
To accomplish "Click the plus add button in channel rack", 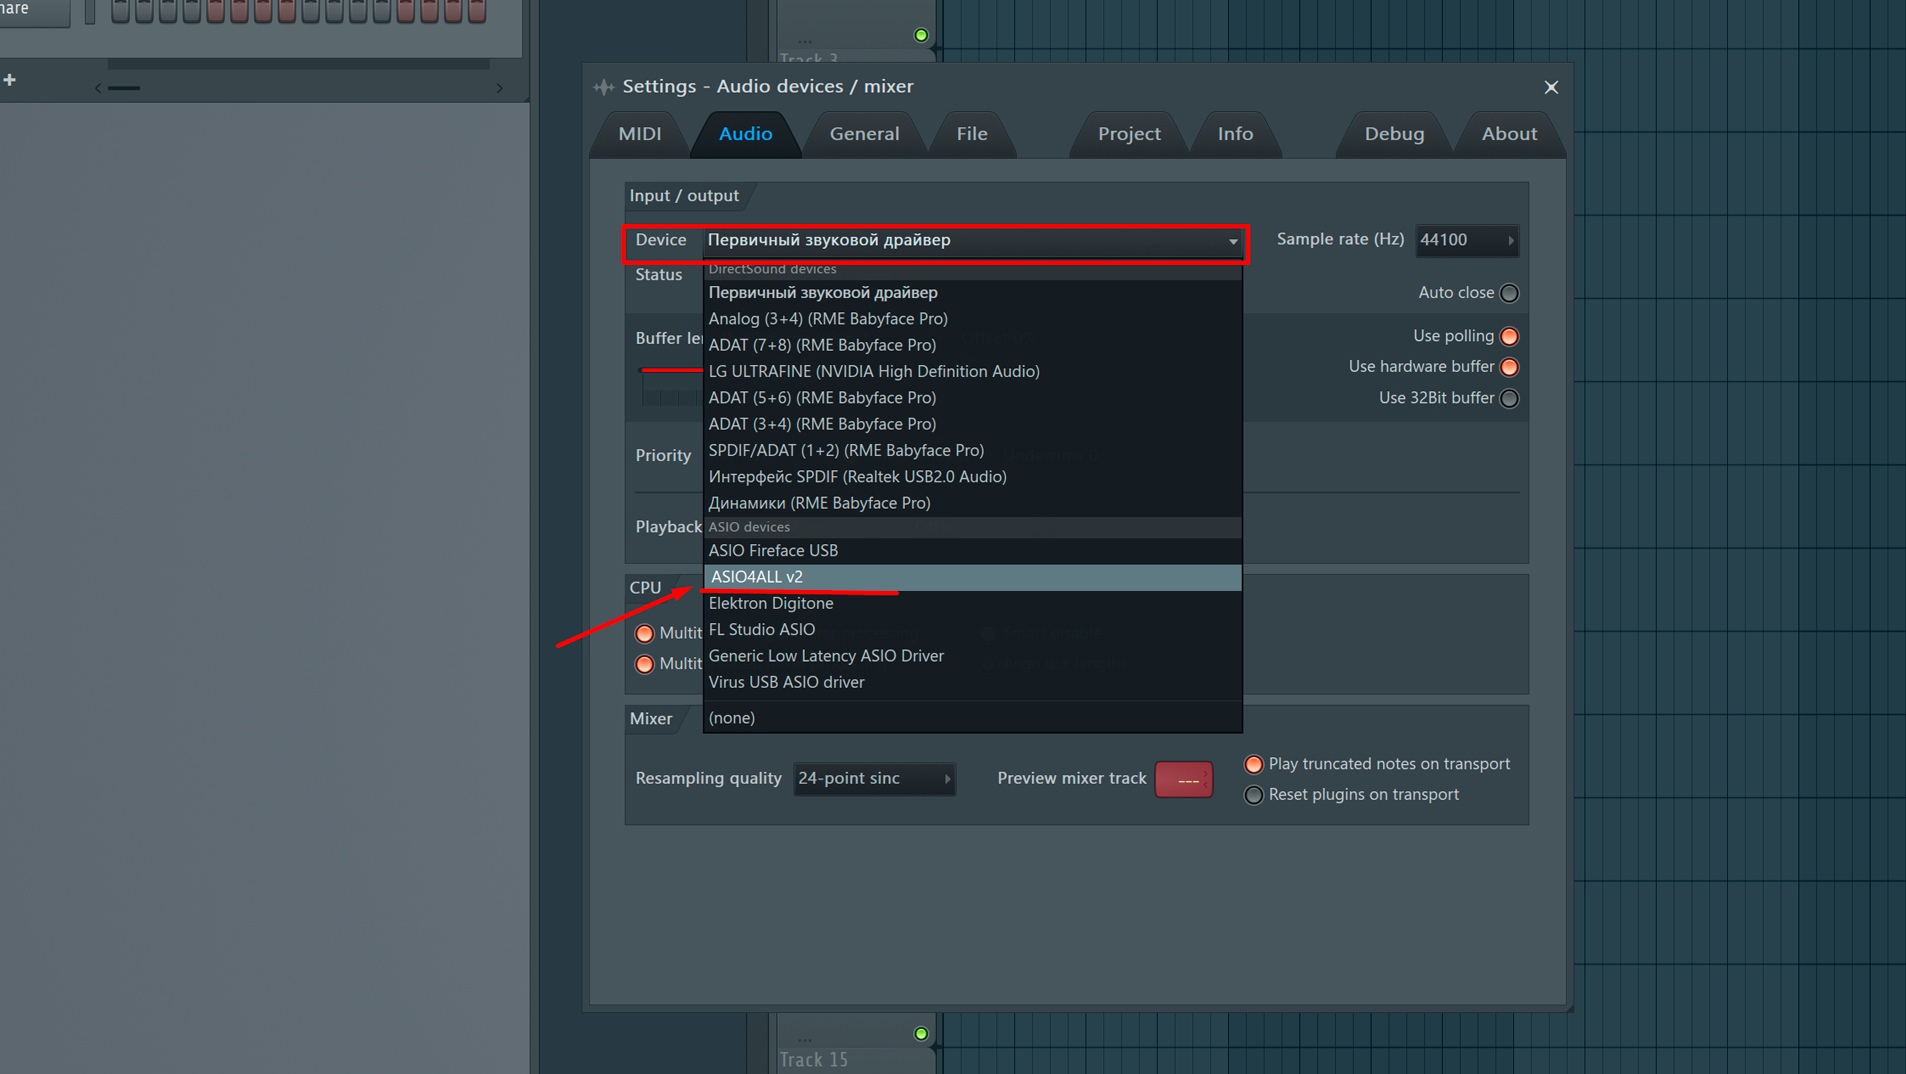I will coord(10,79).
